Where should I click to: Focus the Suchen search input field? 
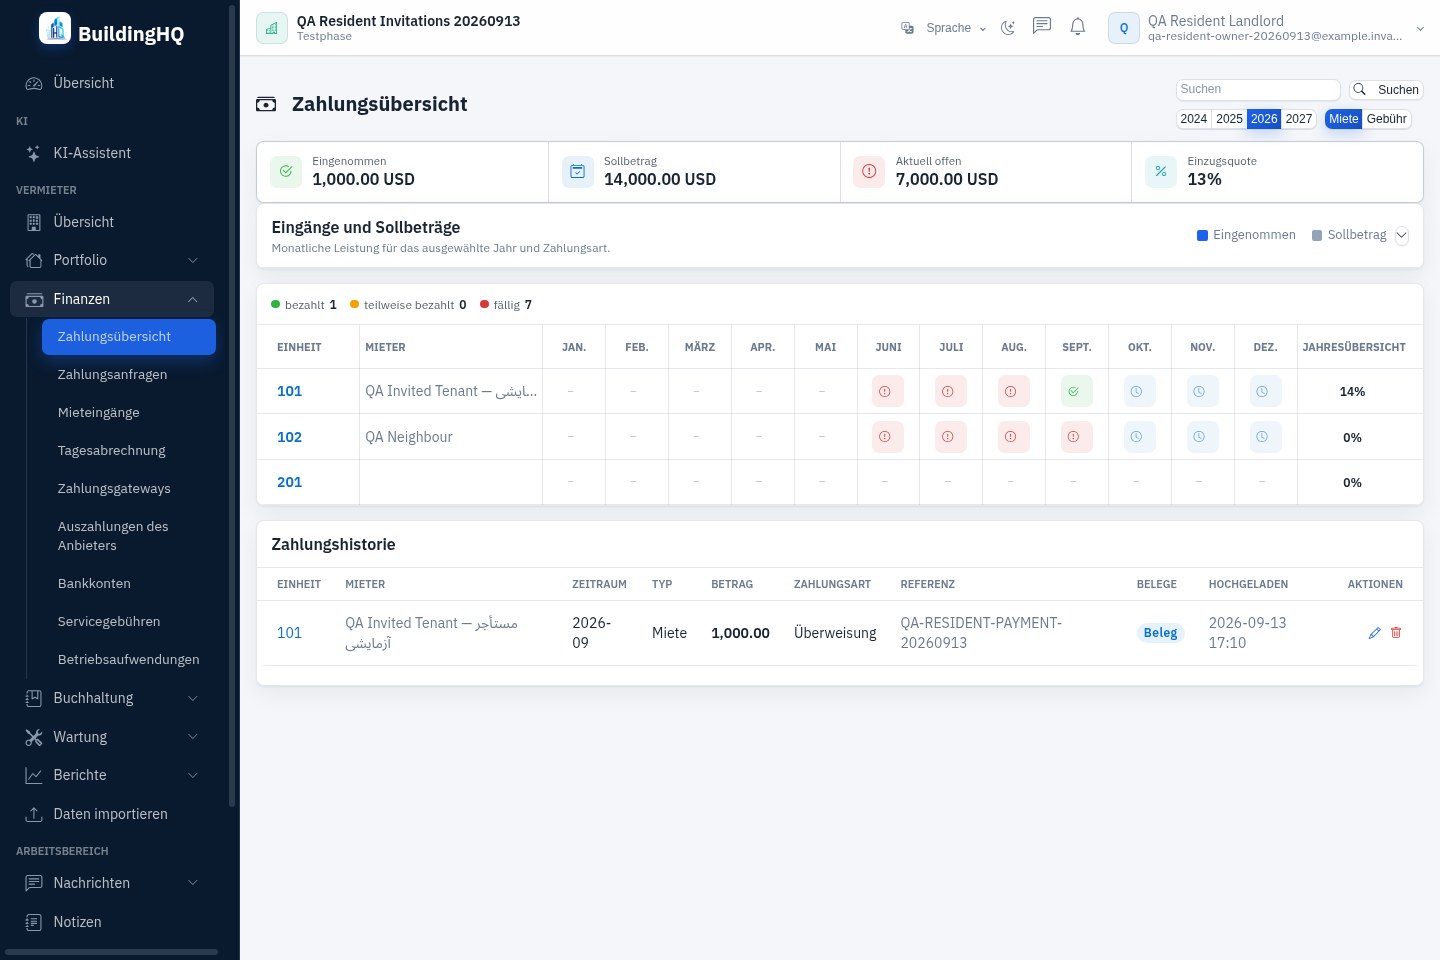click(x=1258, y=89)
